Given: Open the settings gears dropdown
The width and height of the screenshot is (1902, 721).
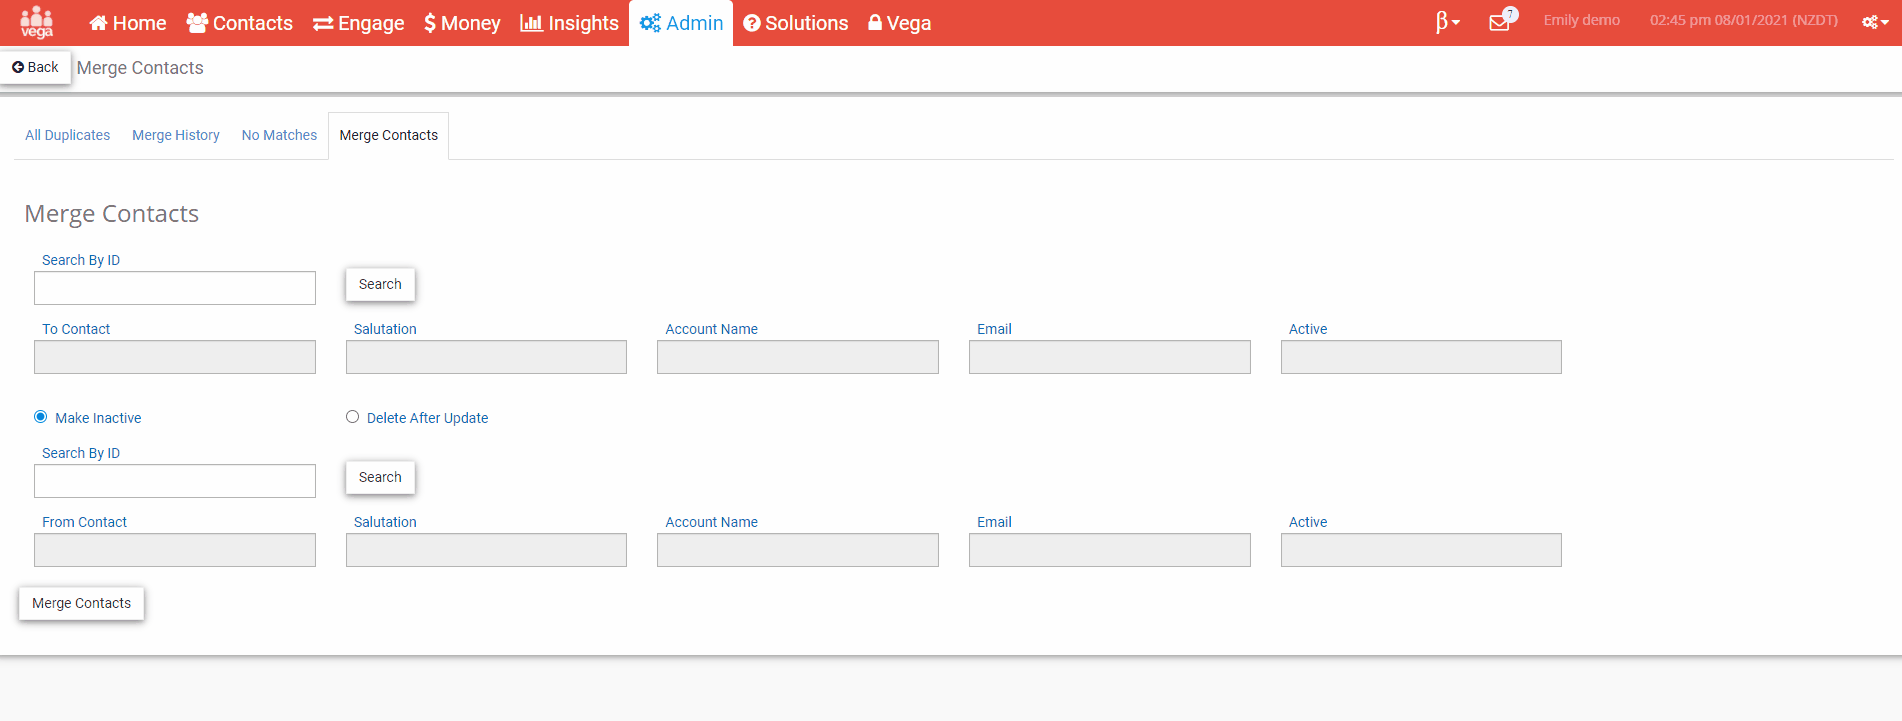Looking at the screenshot, I should (x=1875, y=22).
